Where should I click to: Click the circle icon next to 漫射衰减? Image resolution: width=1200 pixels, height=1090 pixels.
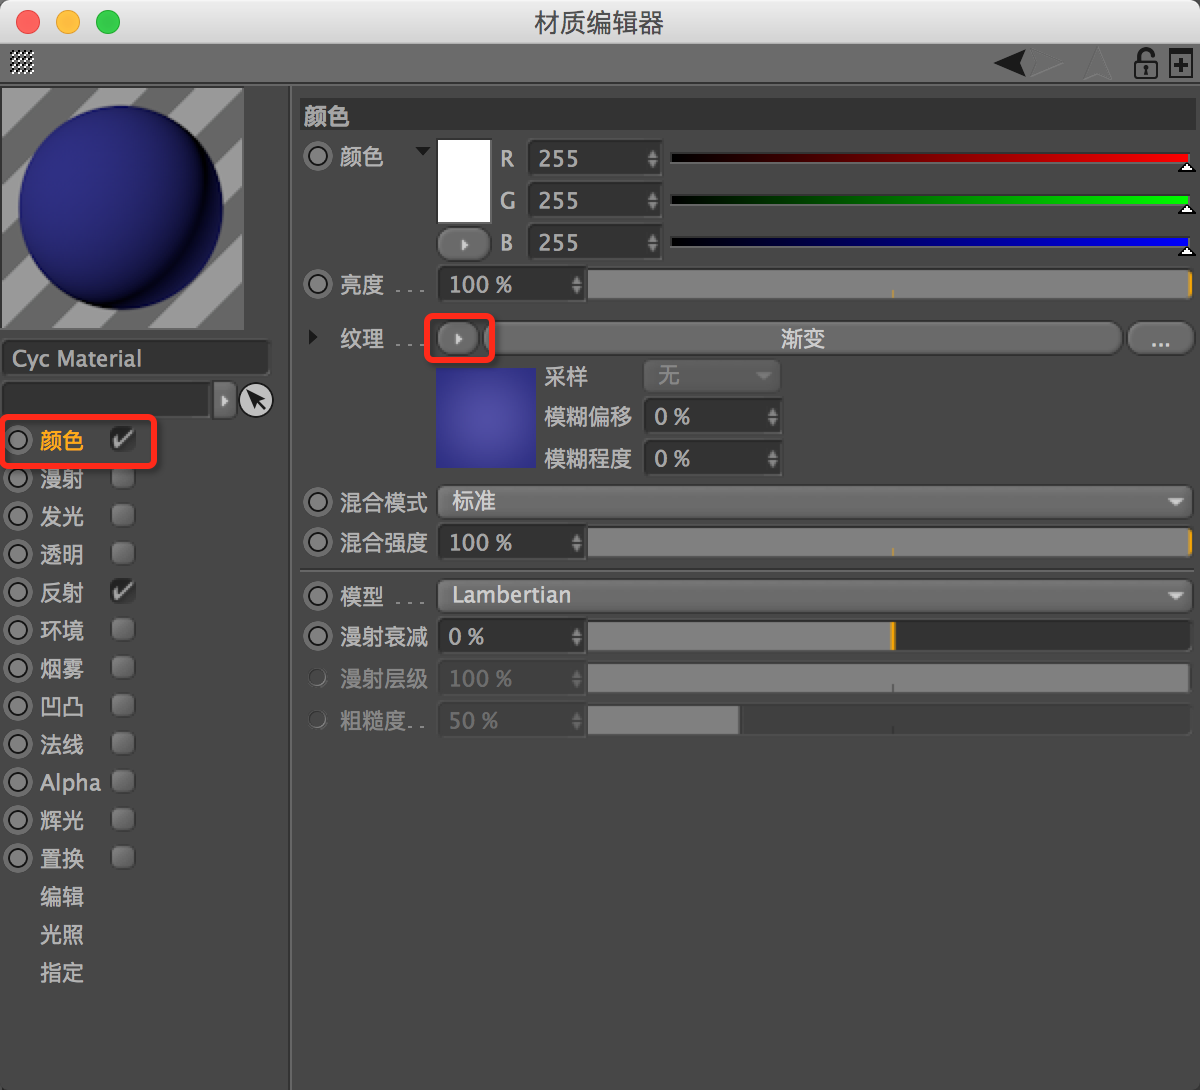pos(318,636)
